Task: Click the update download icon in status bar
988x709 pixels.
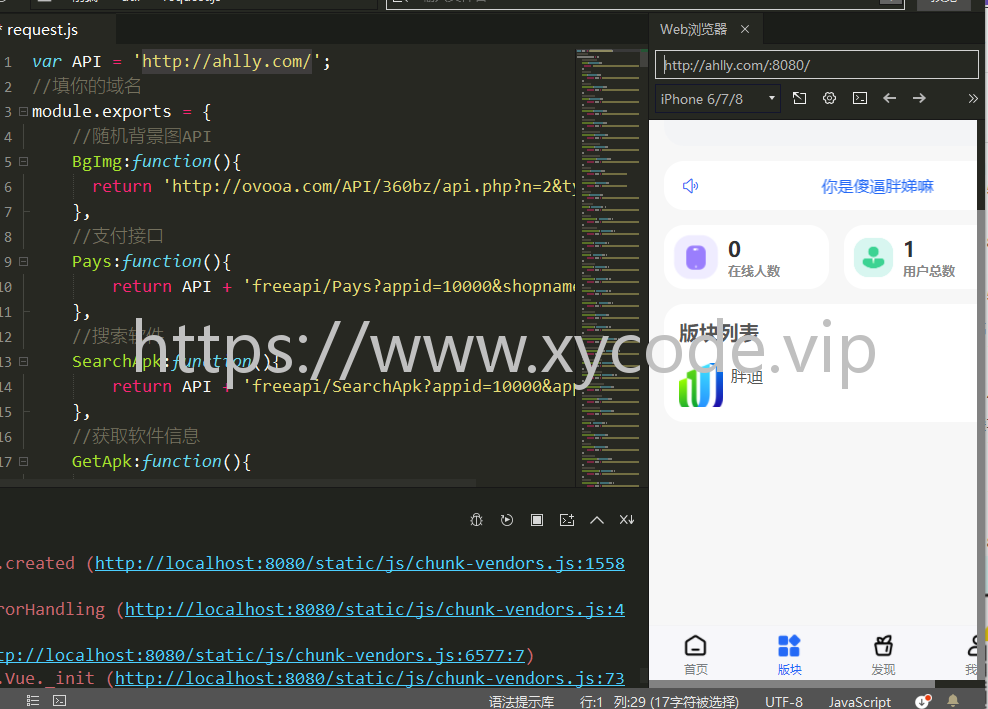Action: [x=923, y=701]
